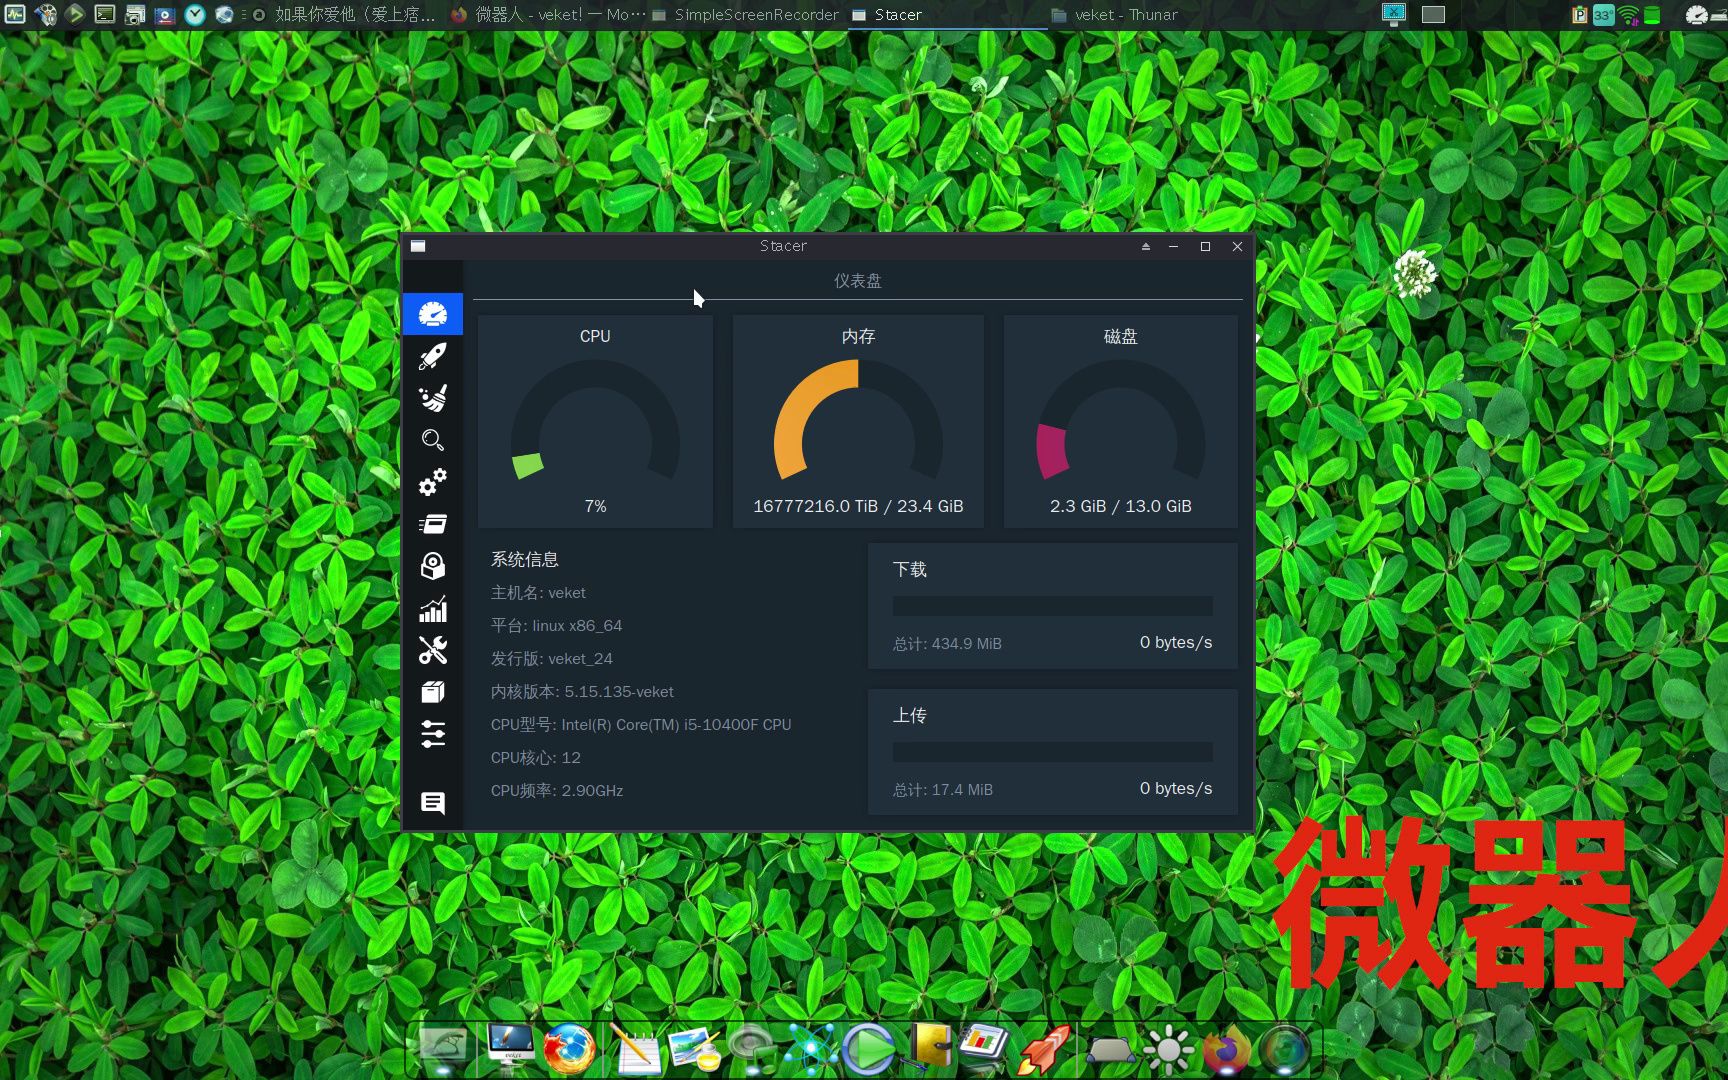Open Startup Apps via the rocket icon

[433, 356]
